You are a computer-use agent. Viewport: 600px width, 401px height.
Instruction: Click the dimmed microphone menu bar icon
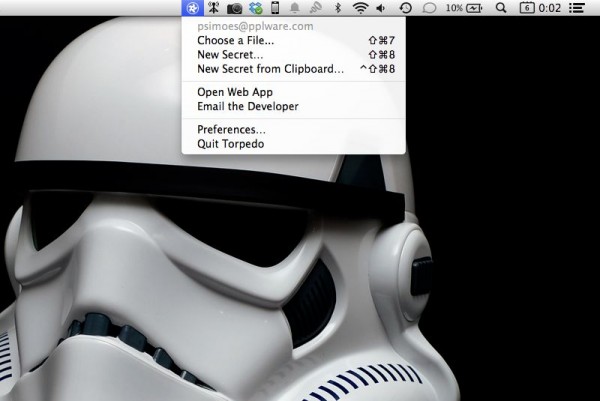316,8
